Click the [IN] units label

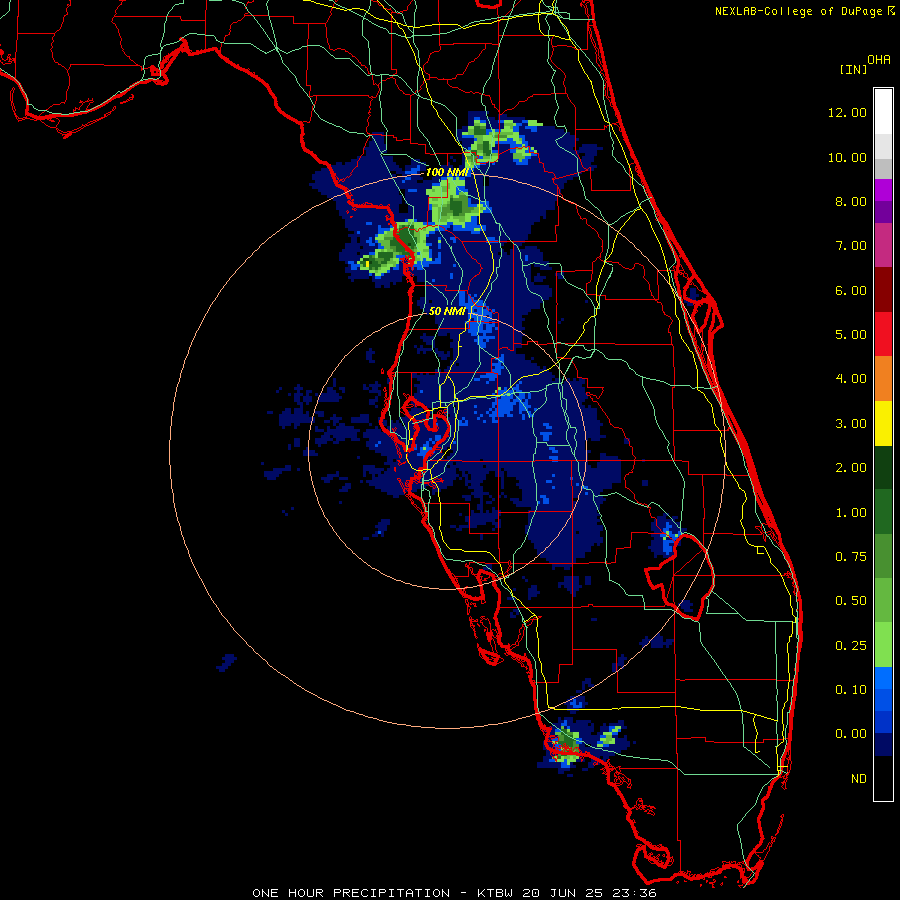tap(854, 69)
